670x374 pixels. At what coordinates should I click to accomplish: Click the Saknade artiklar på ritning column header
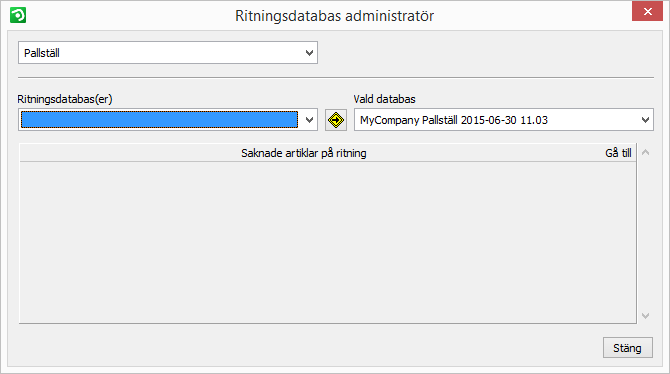303,153
